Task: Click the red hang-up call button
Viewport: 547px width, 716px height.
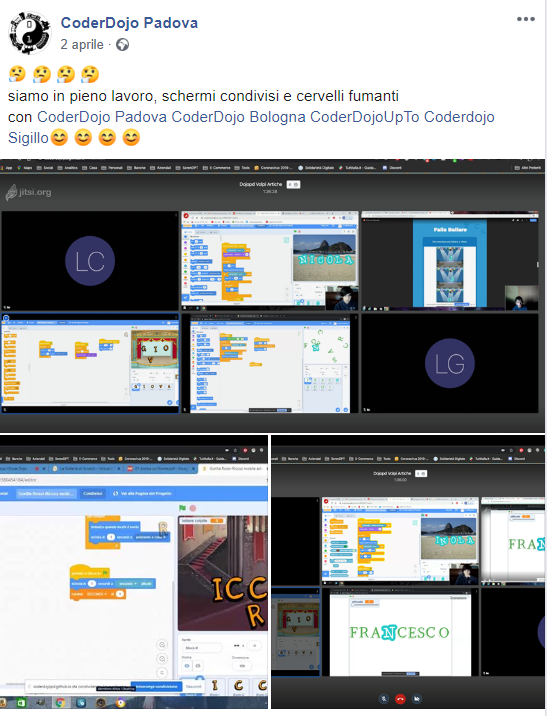Action: (x=400, y=699)
